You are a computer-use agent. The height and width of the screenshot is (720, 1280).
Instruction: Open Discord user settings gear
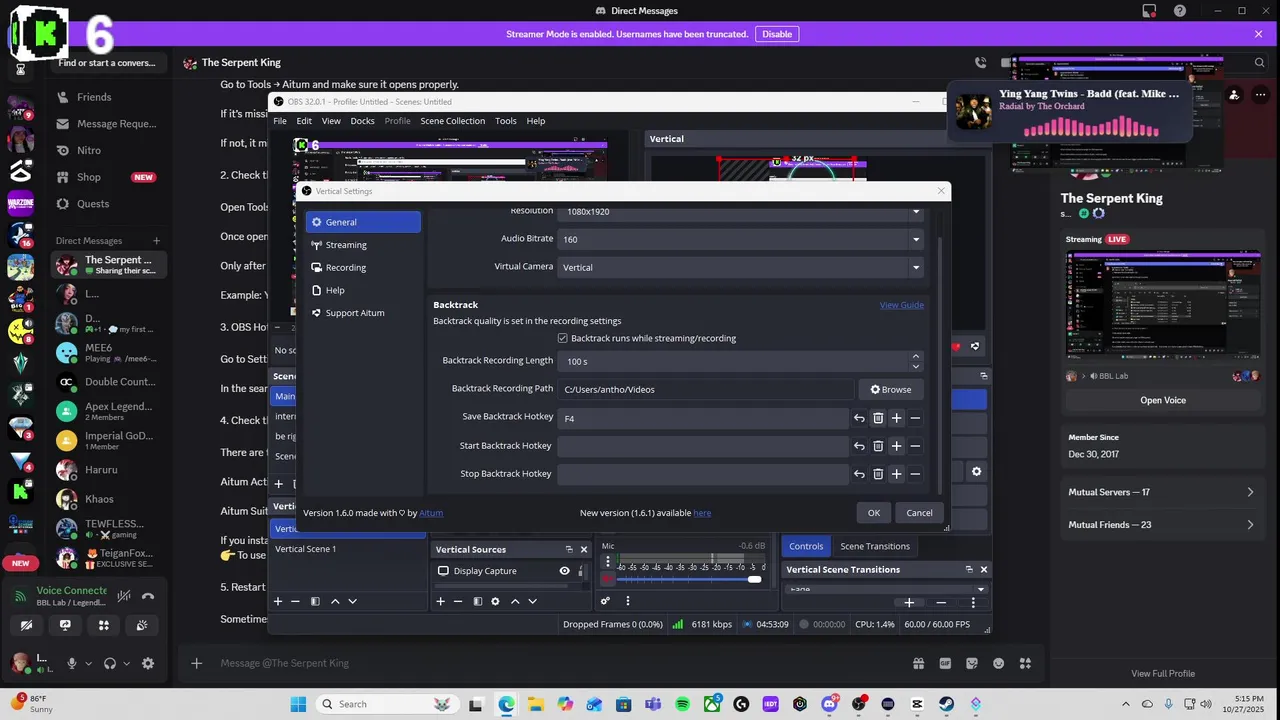(x=148, y=663)
